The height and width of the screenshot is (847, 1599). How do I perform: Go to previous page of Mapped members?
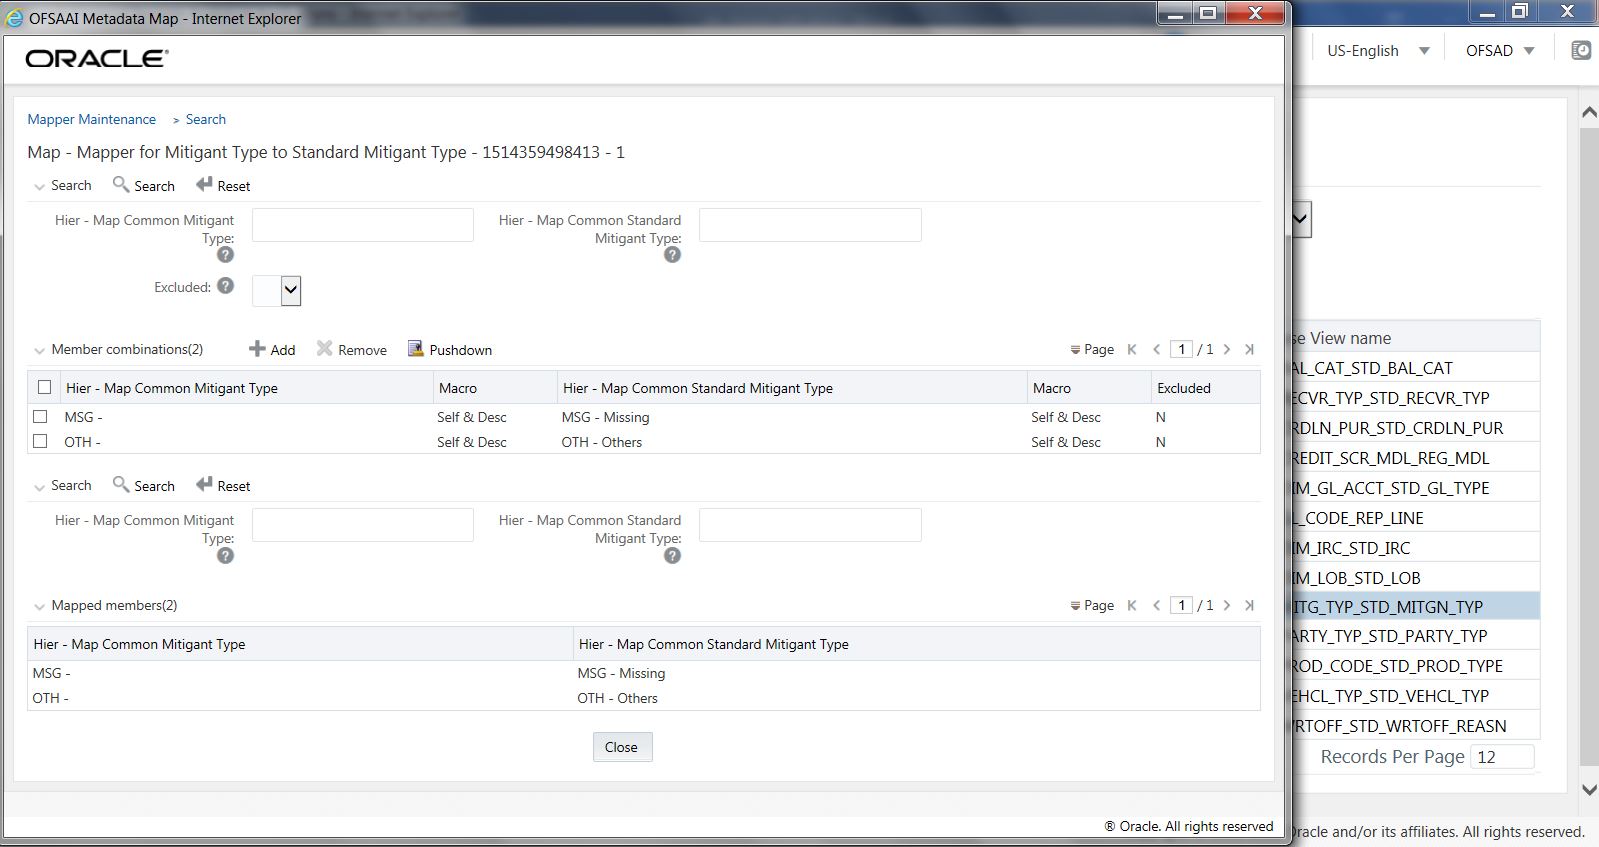coord(1157,605)
